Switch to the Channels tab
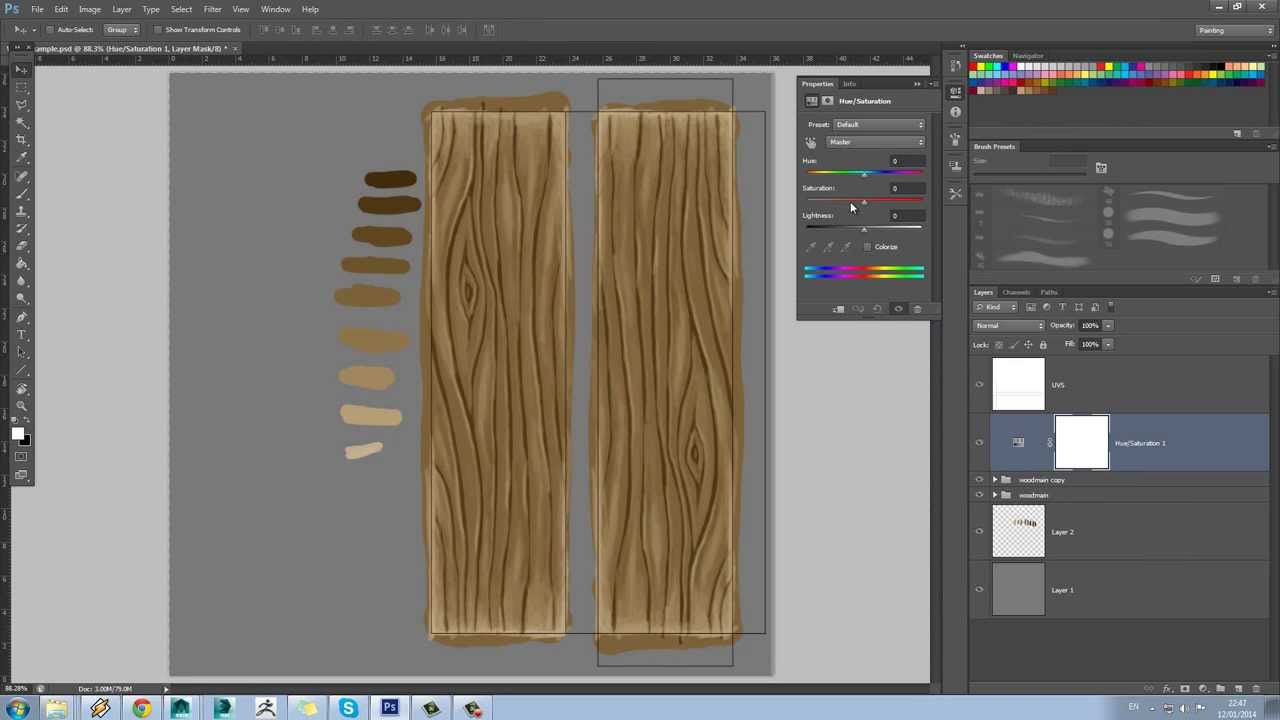Screen dimensions: 1280x720 1016,292
